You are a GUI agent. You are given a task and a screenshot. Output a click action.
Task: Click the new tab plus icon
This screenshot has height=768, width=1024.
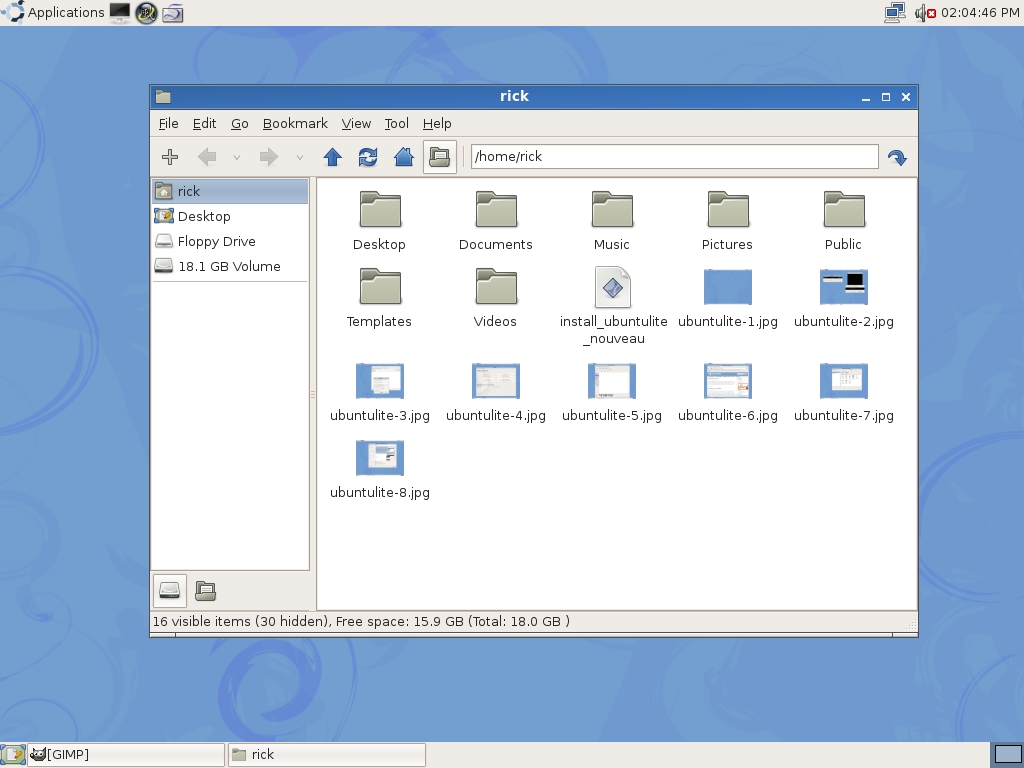(x=170, y=157)
